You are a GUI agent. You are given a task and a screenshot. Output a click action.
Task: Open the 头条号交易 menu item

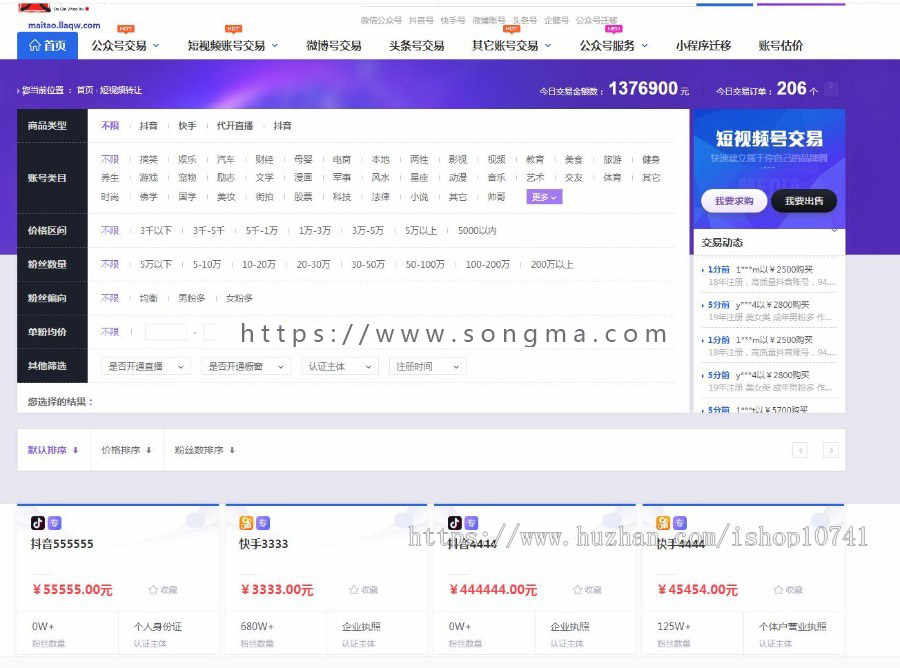pyautogui.click(x=416, y=45)
